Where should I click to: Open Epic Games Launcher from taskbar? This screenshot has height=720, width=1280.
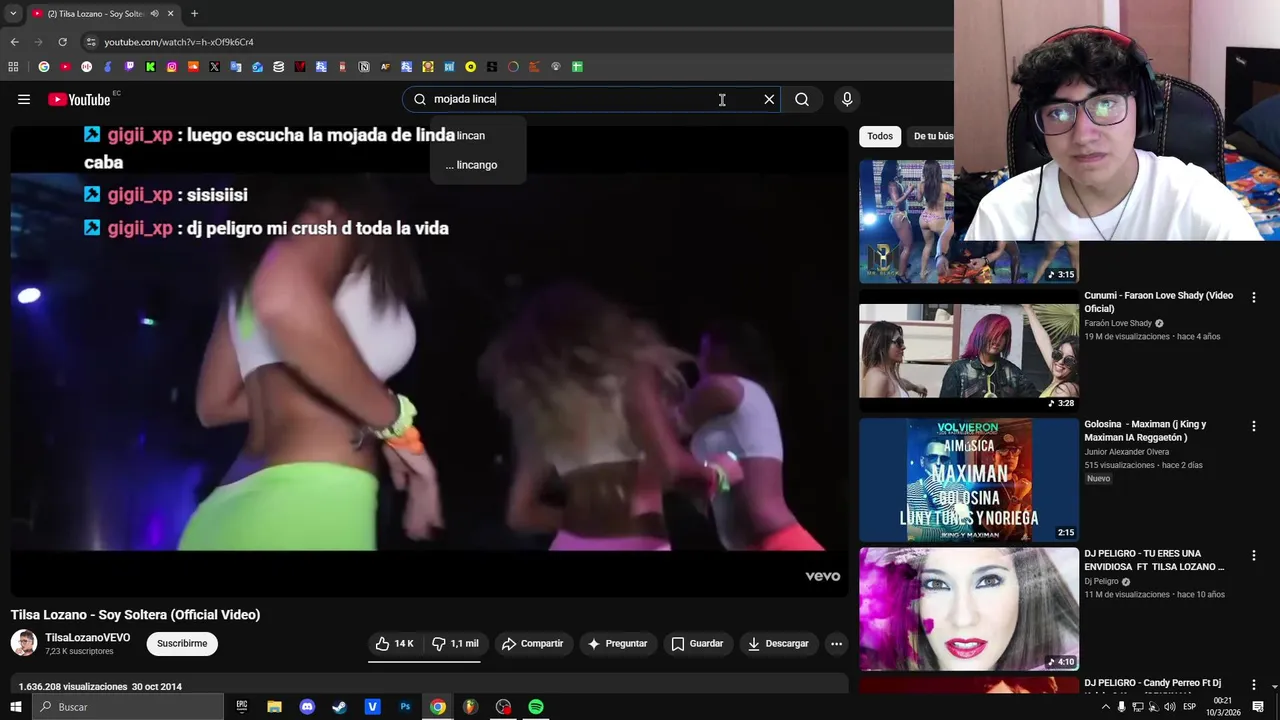(x=241, y=707)
